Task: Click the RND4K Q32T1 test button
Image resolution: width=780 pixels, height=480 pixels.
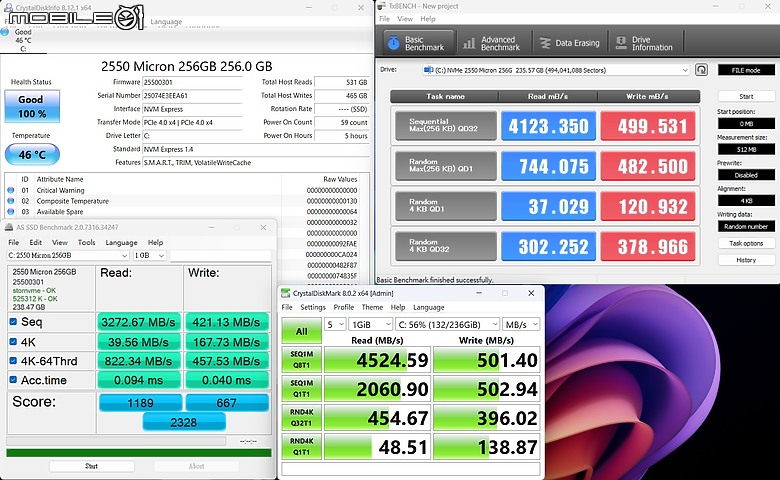Action: (301, 417)
